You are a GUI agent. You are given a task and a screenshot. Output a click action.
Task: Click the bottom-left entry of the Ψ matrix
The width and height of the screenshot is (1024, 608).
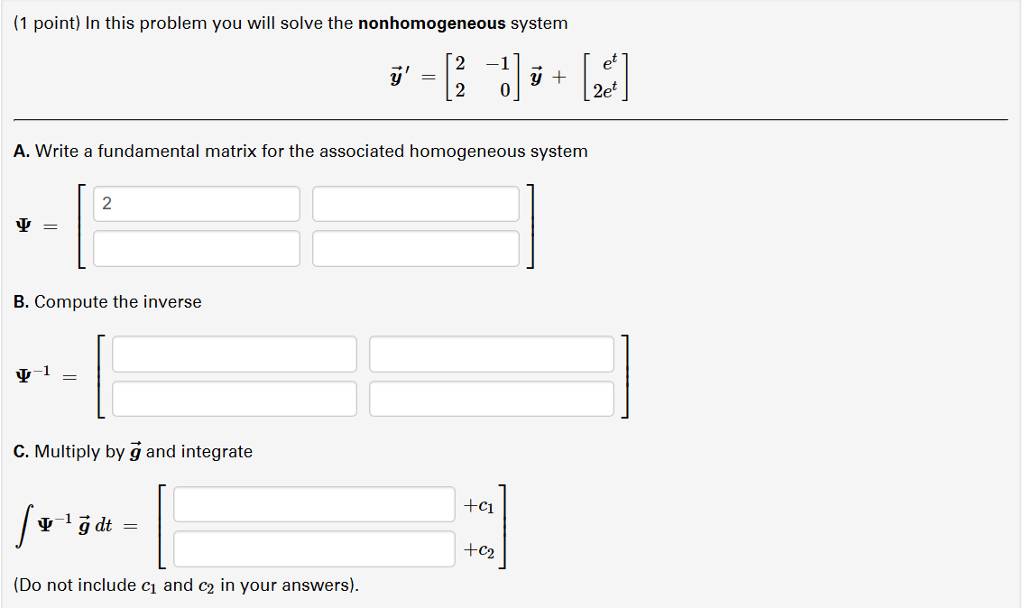[x=196, y=248]
